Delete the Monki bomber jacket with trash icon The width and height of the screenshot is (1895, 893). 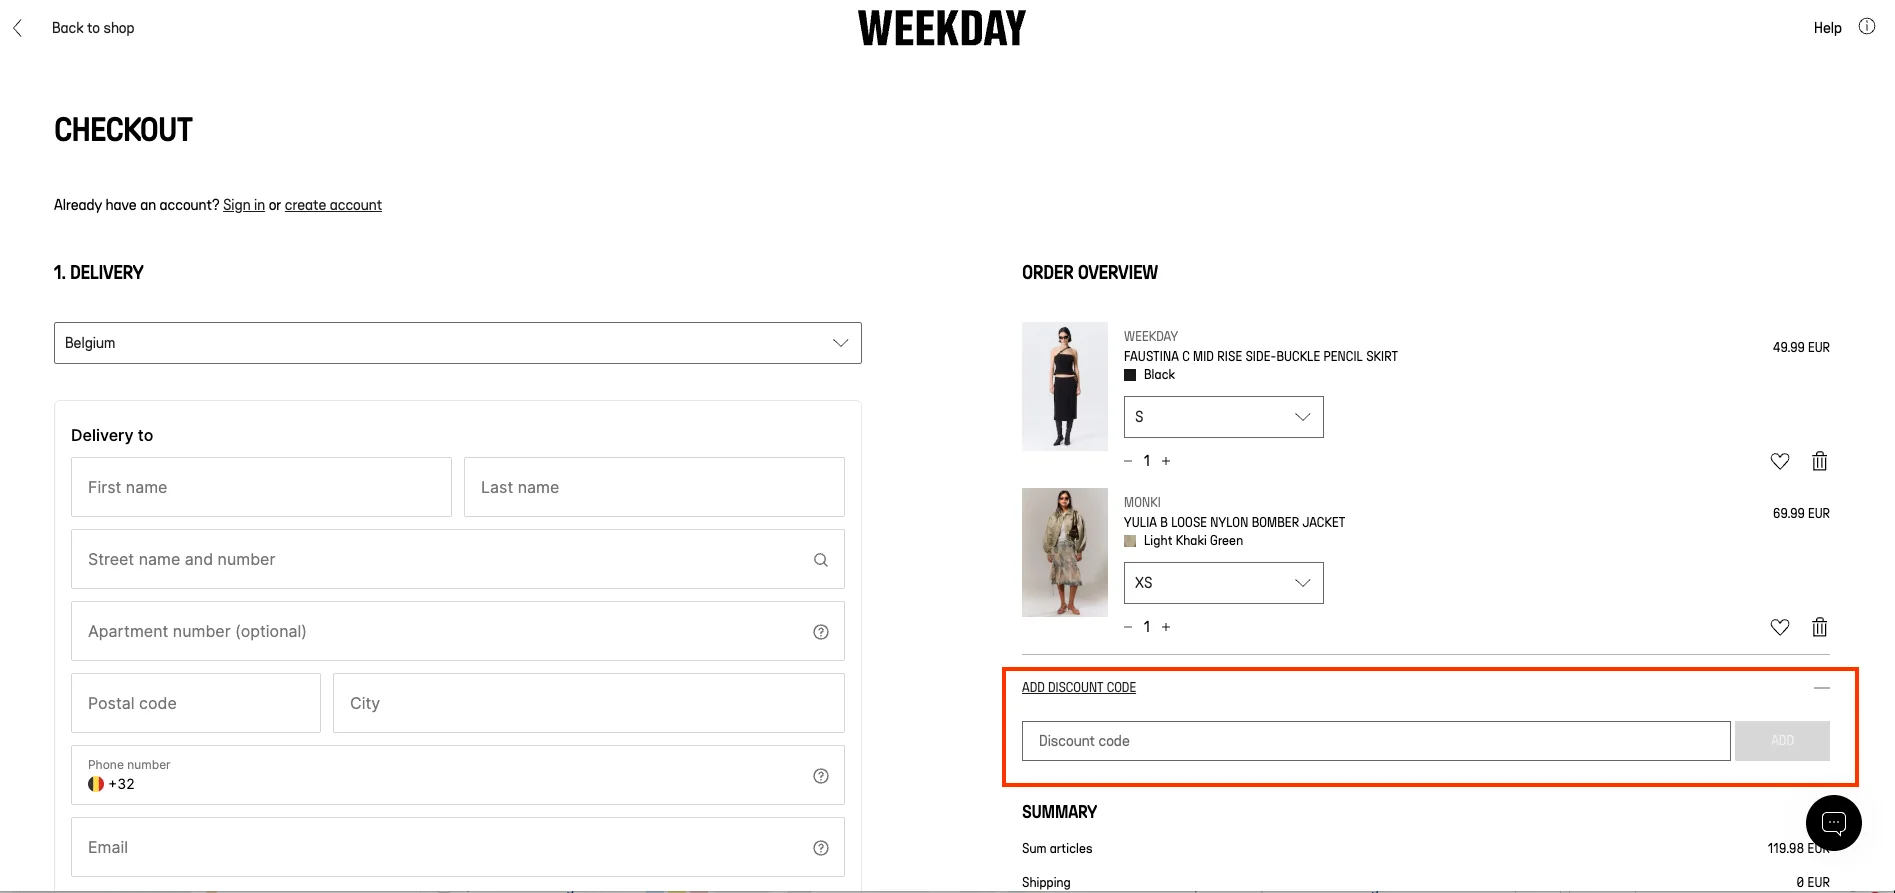point(1819,627)
